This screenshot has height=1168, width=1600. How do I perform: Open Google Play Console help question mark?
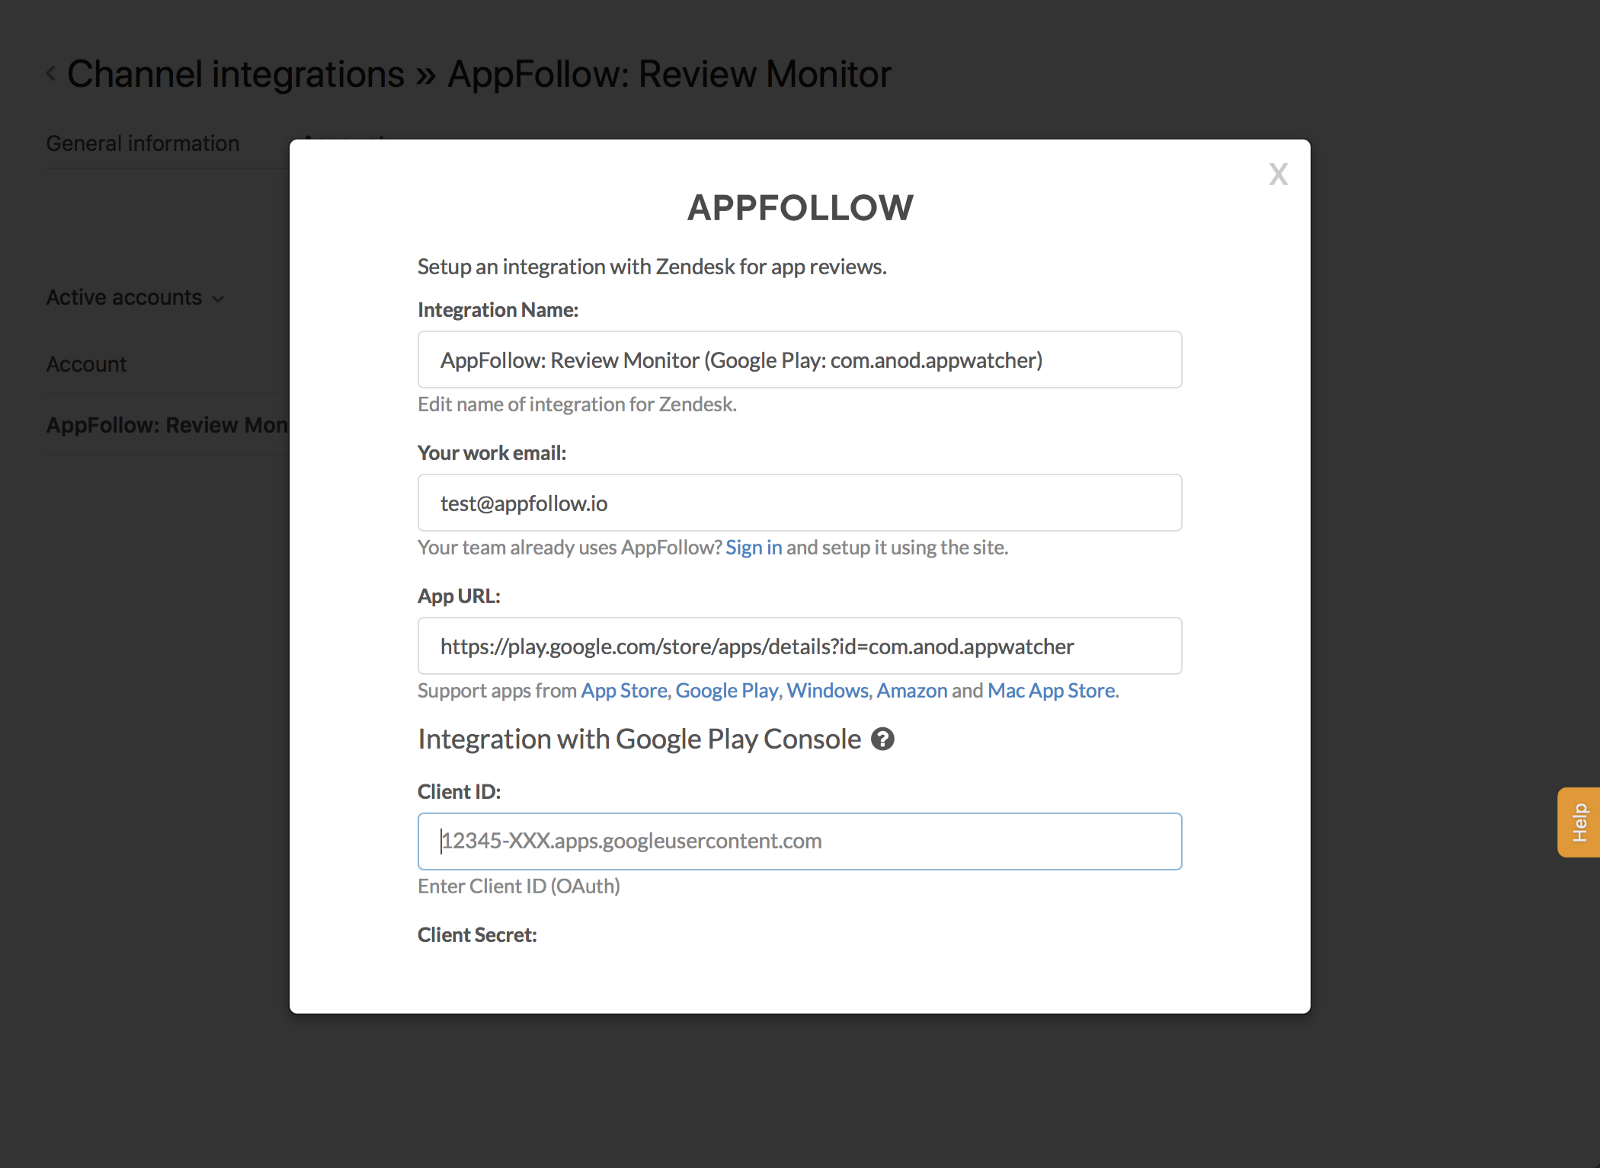click(x=882, y=739)
